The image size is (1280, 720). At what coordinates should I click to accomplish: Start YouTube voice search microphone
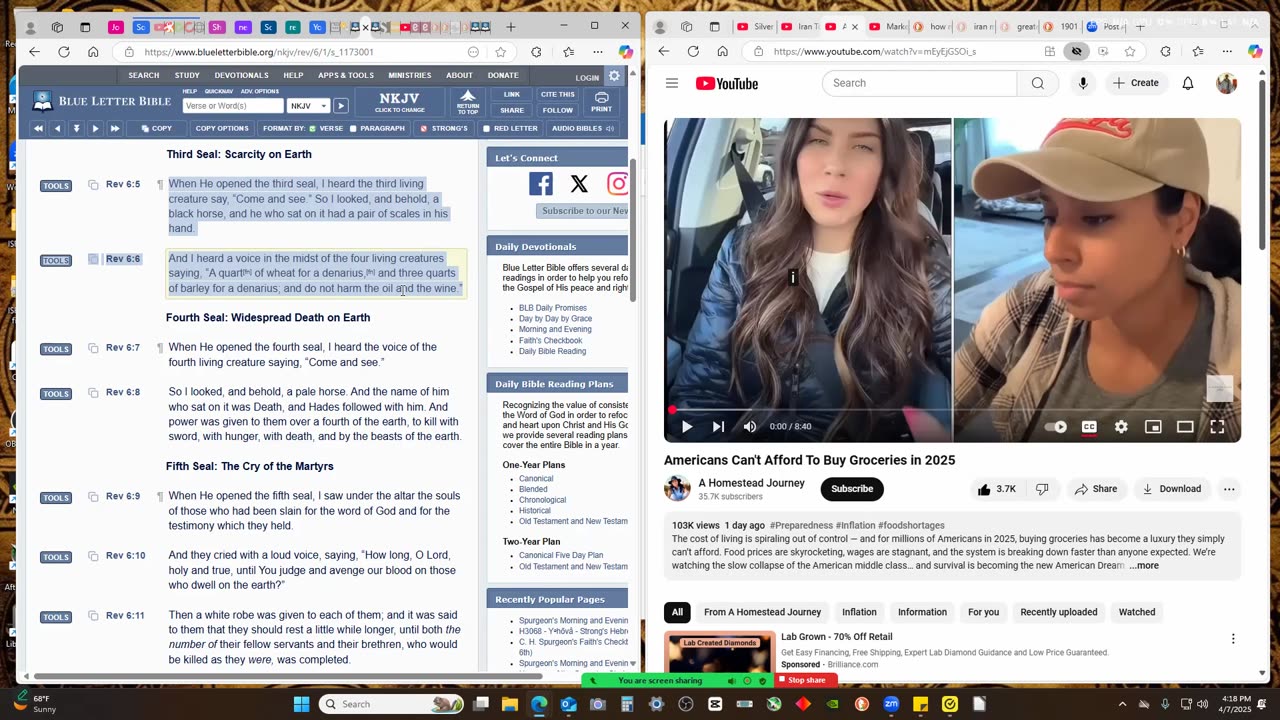(x=1082, y=83)
